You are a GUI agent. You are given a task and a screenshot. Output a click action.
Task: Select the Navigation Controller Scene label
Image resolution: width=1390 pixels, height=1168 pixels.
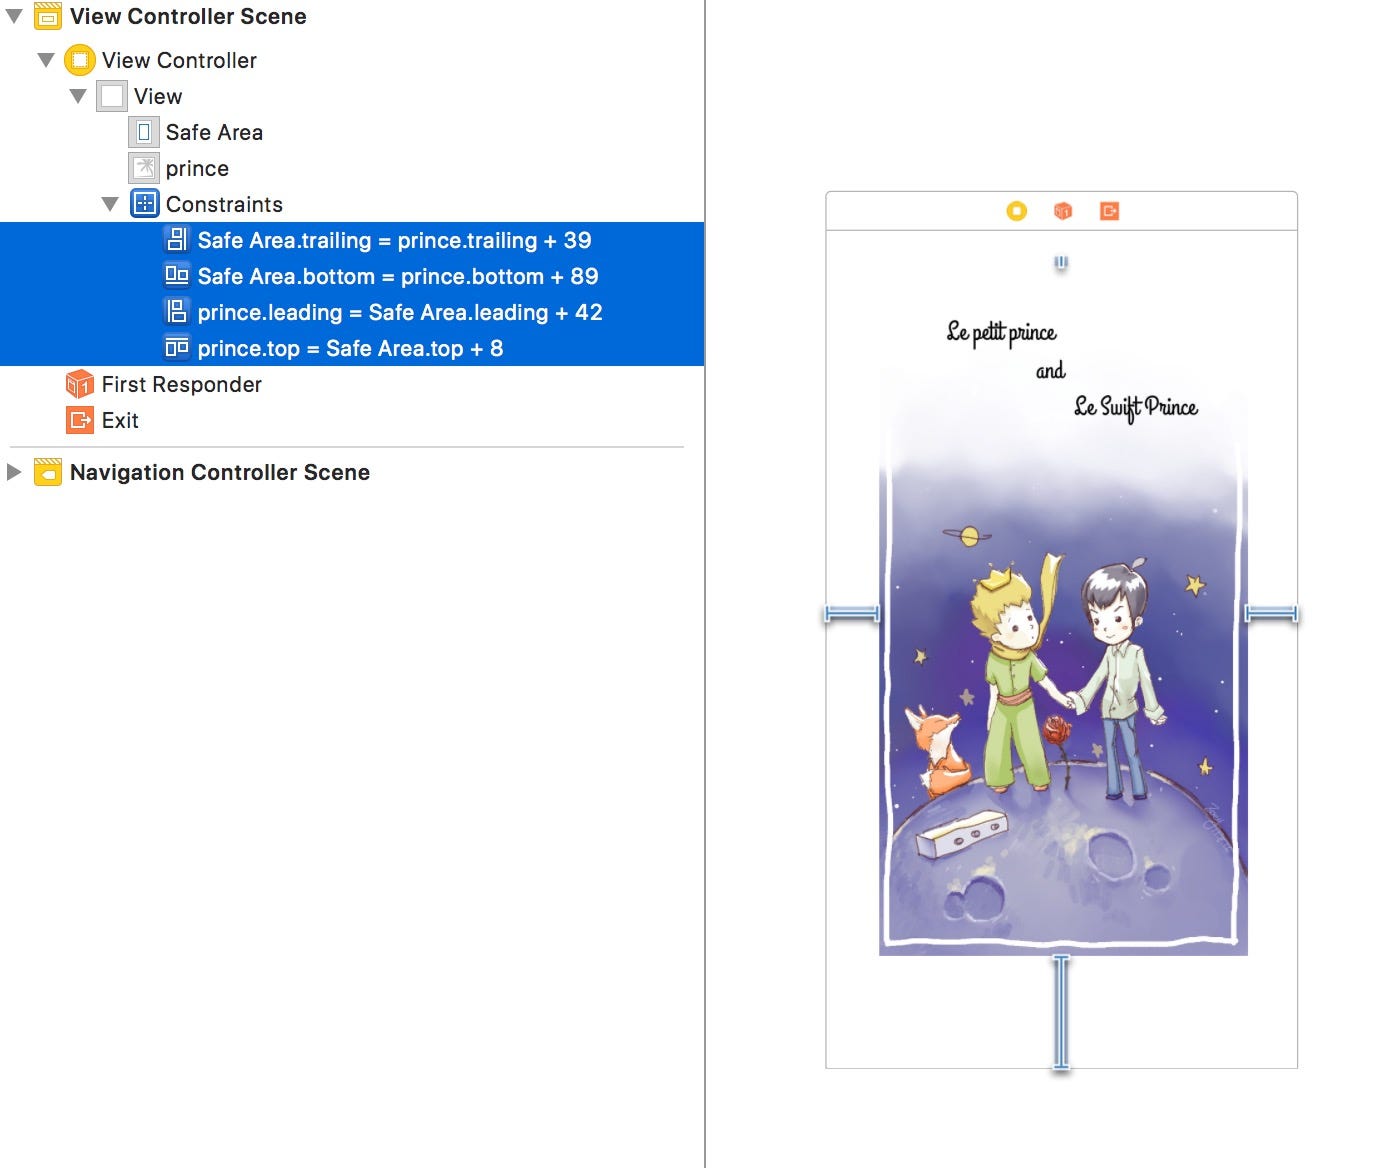click(220, 472)
